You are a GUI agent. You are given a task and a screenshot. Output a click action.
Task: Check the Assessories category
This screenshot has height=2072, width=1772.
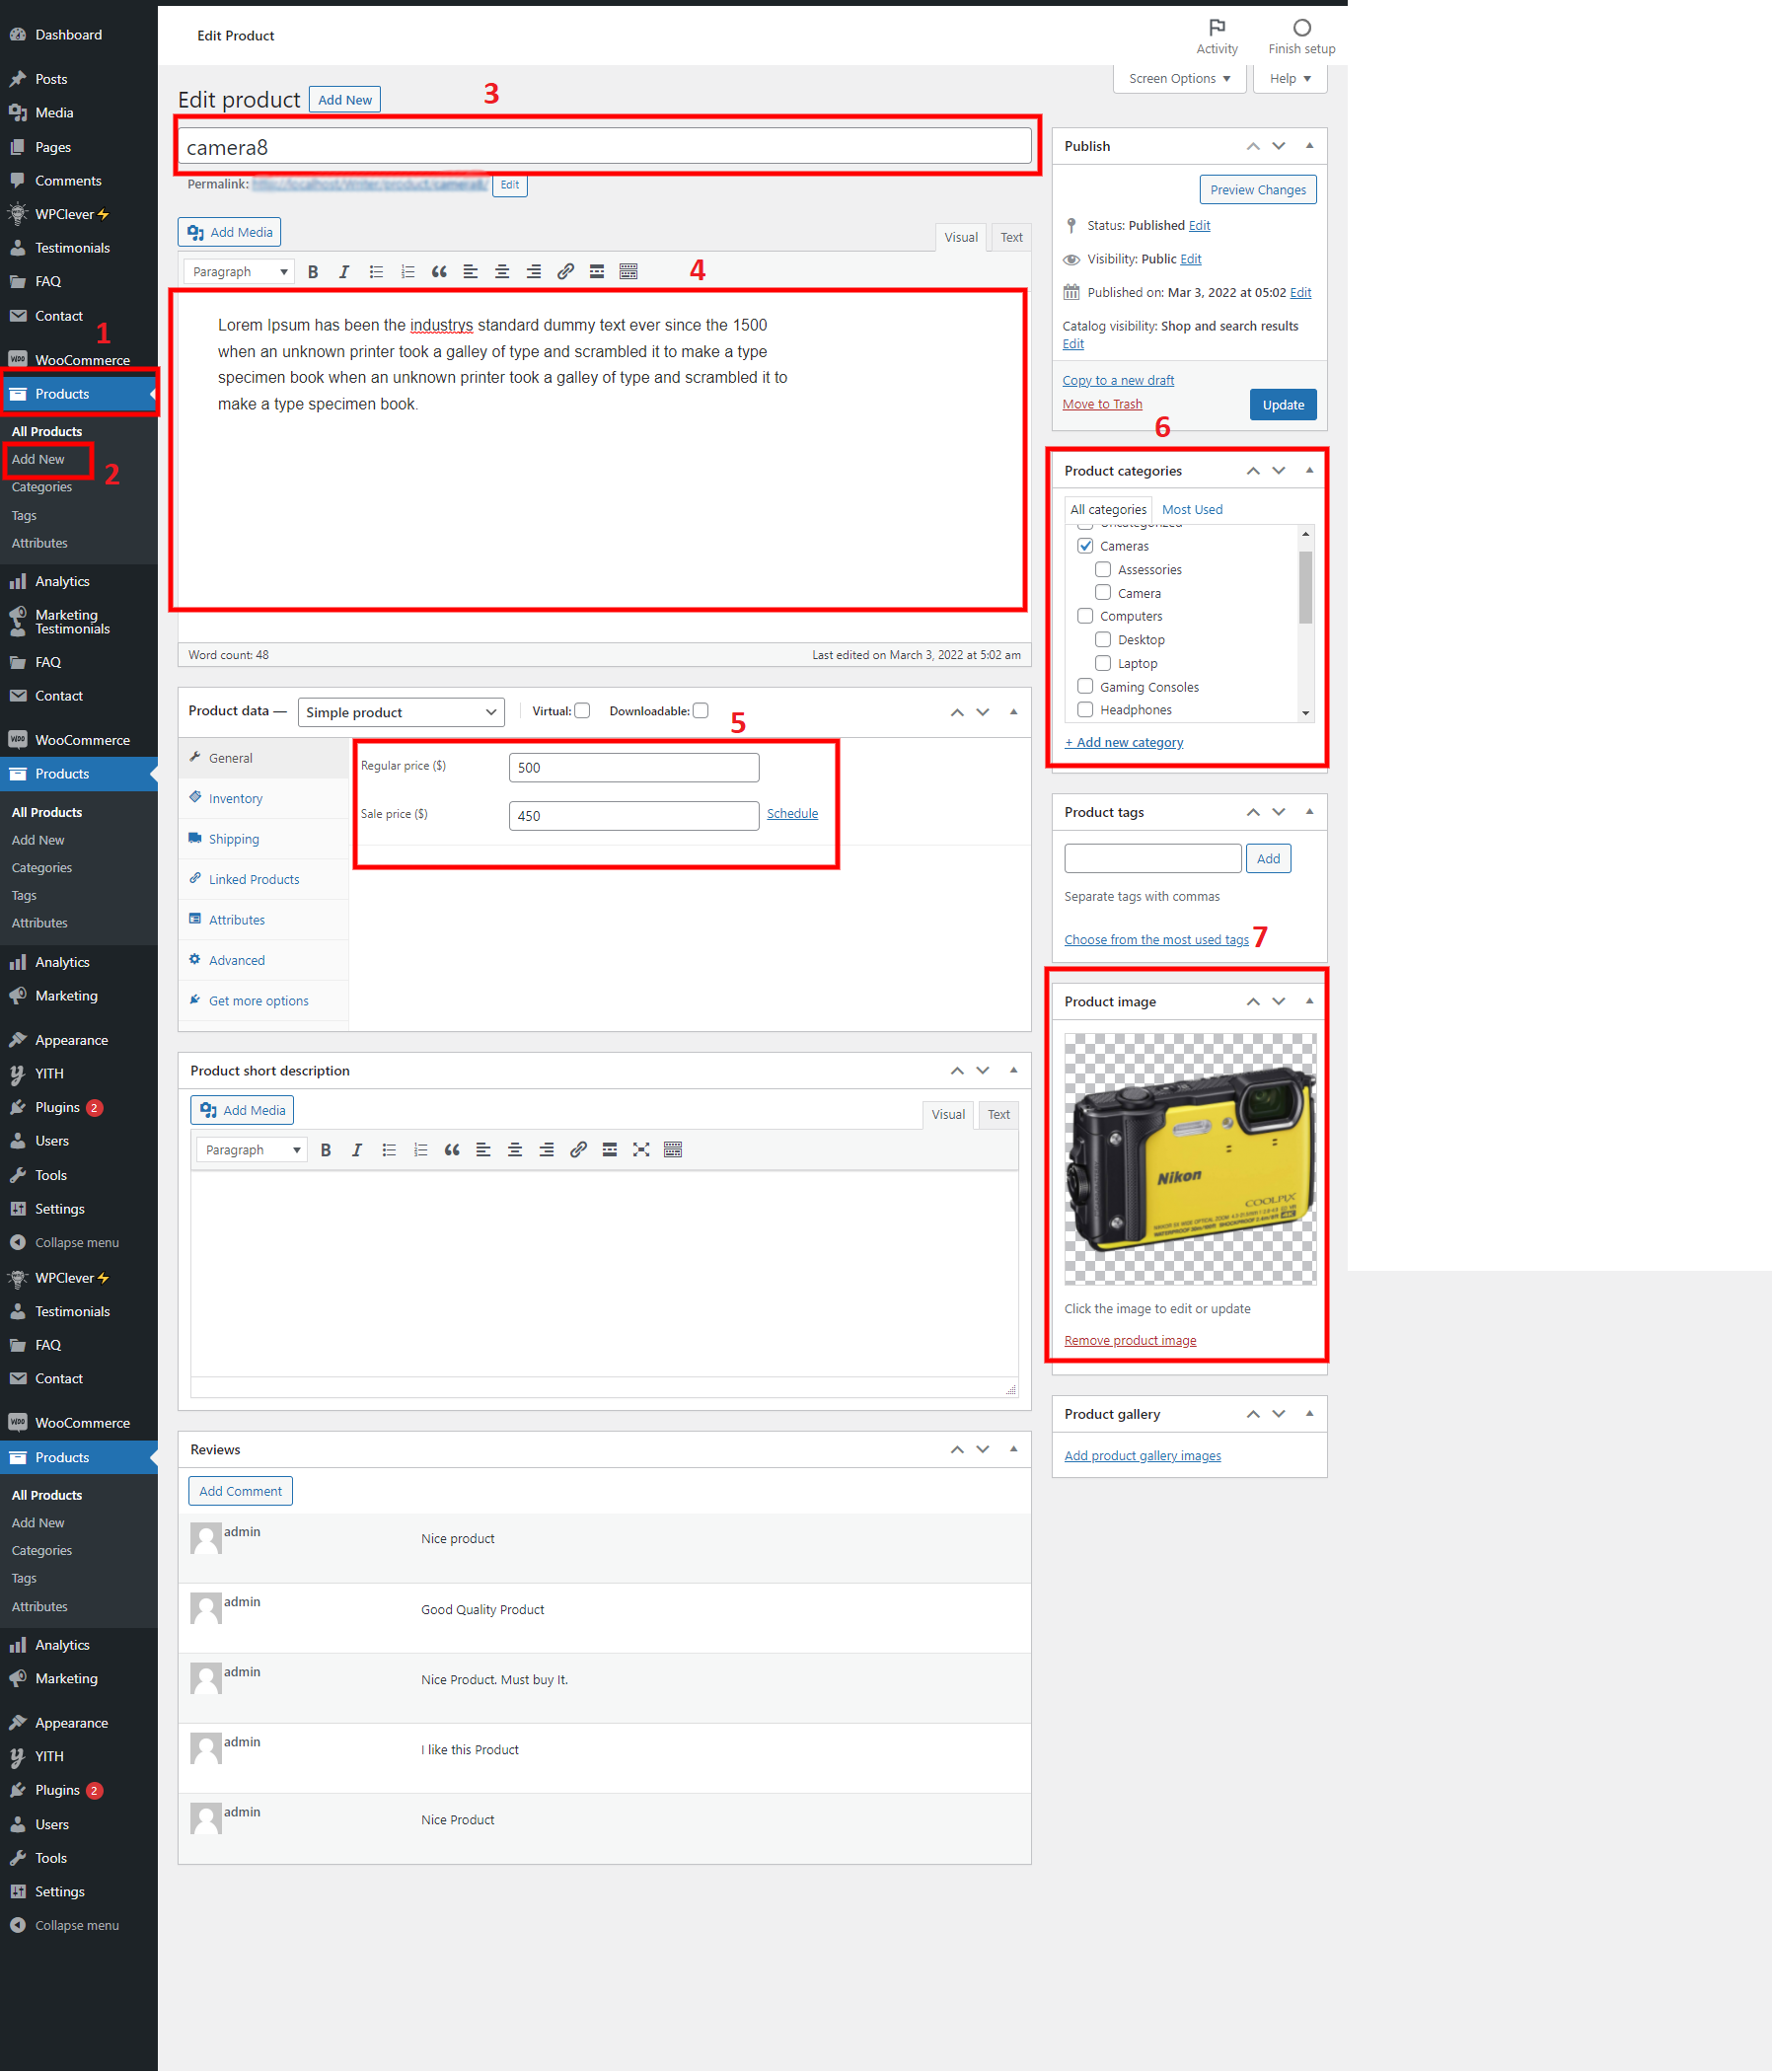click(1103, 570)
